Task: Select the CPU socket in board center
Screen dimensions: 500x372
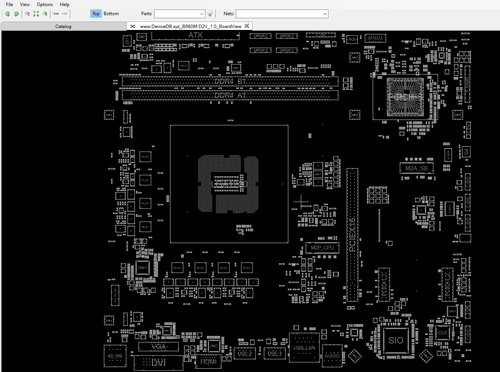Action: 229,184
